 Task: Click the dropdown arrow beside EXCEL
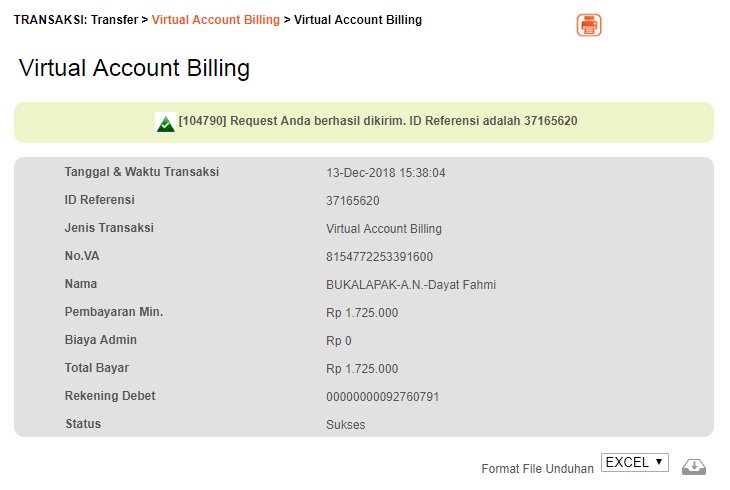point(659,462)
